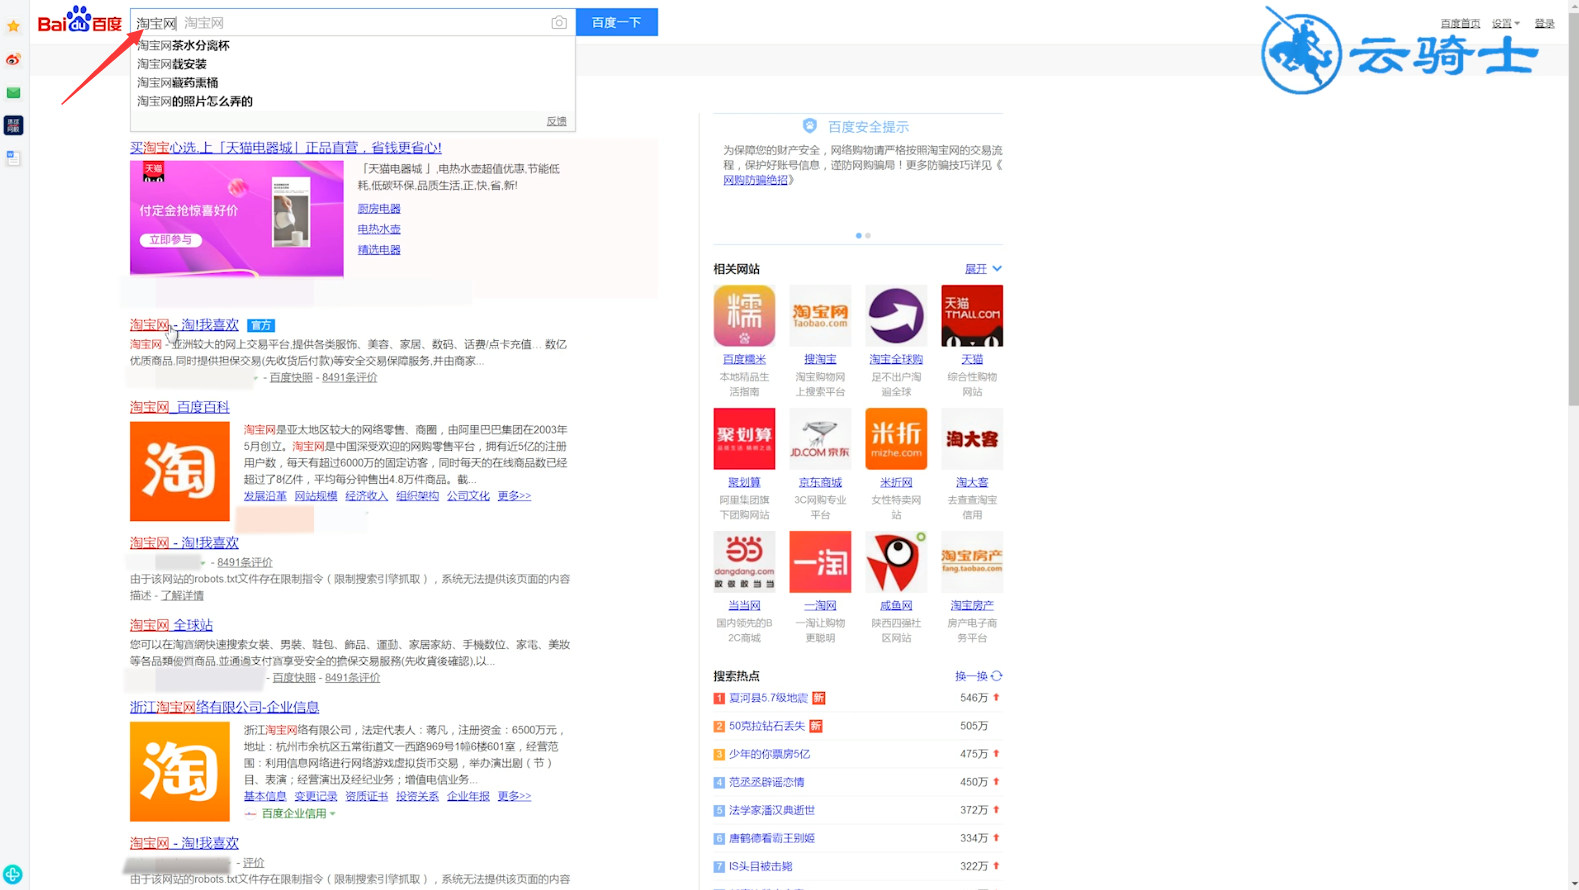Screen dimensions: 1579x890
Task: Click the second carousel dot in 百度安全提示
Action: [x=868, y=236]
